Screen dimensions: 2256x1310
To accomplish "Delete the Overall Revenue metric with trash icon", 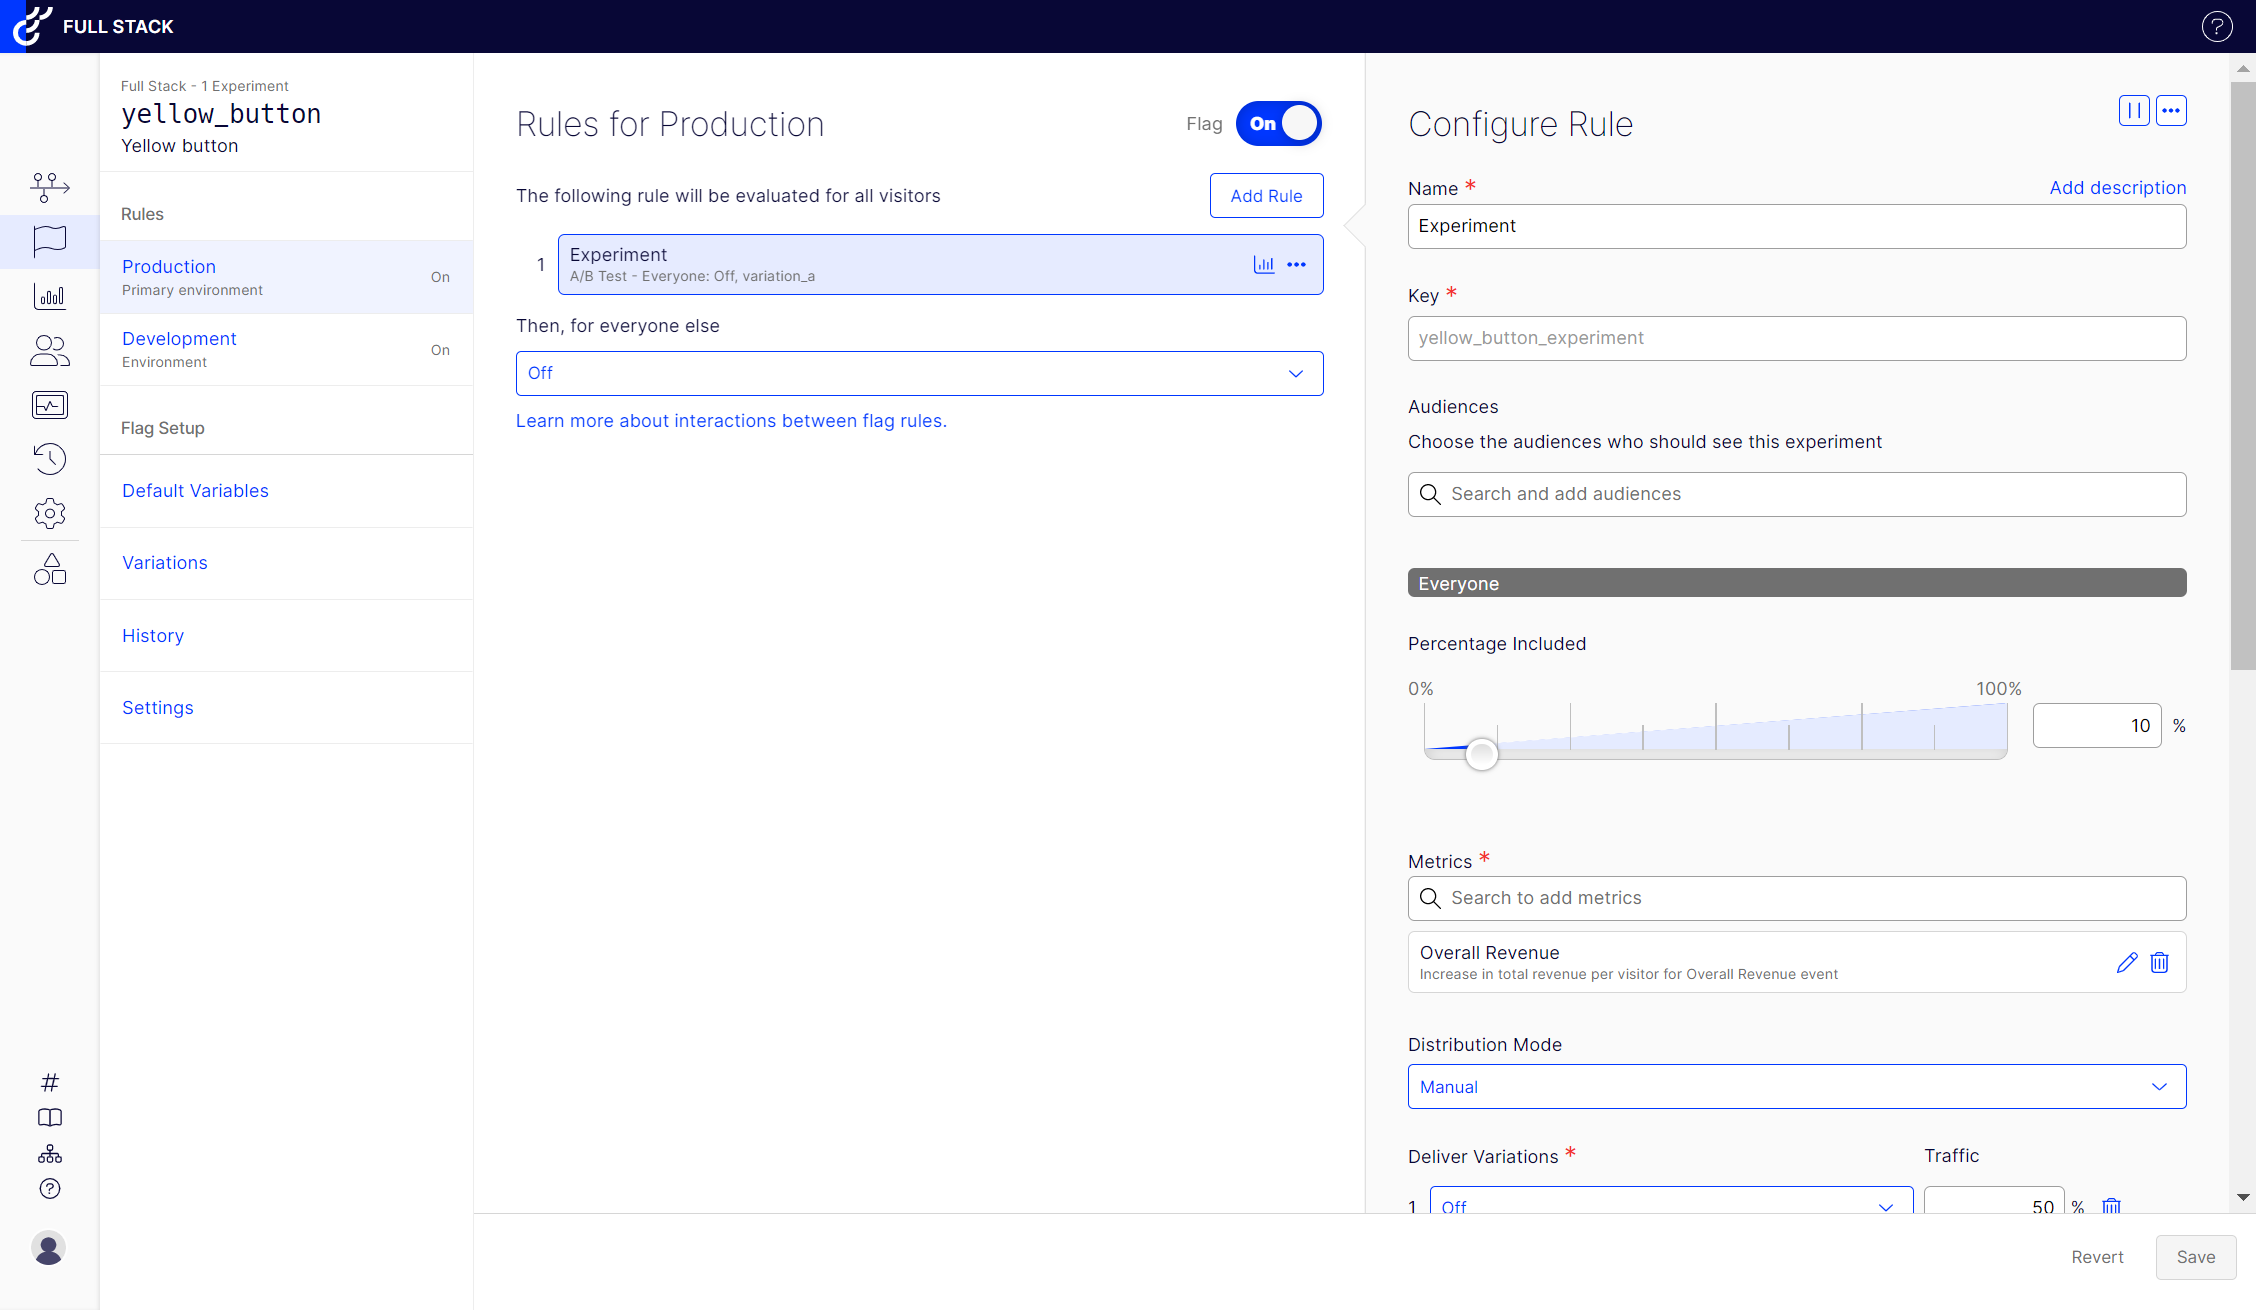I will pyautogui.click(x=2160, y=962).
